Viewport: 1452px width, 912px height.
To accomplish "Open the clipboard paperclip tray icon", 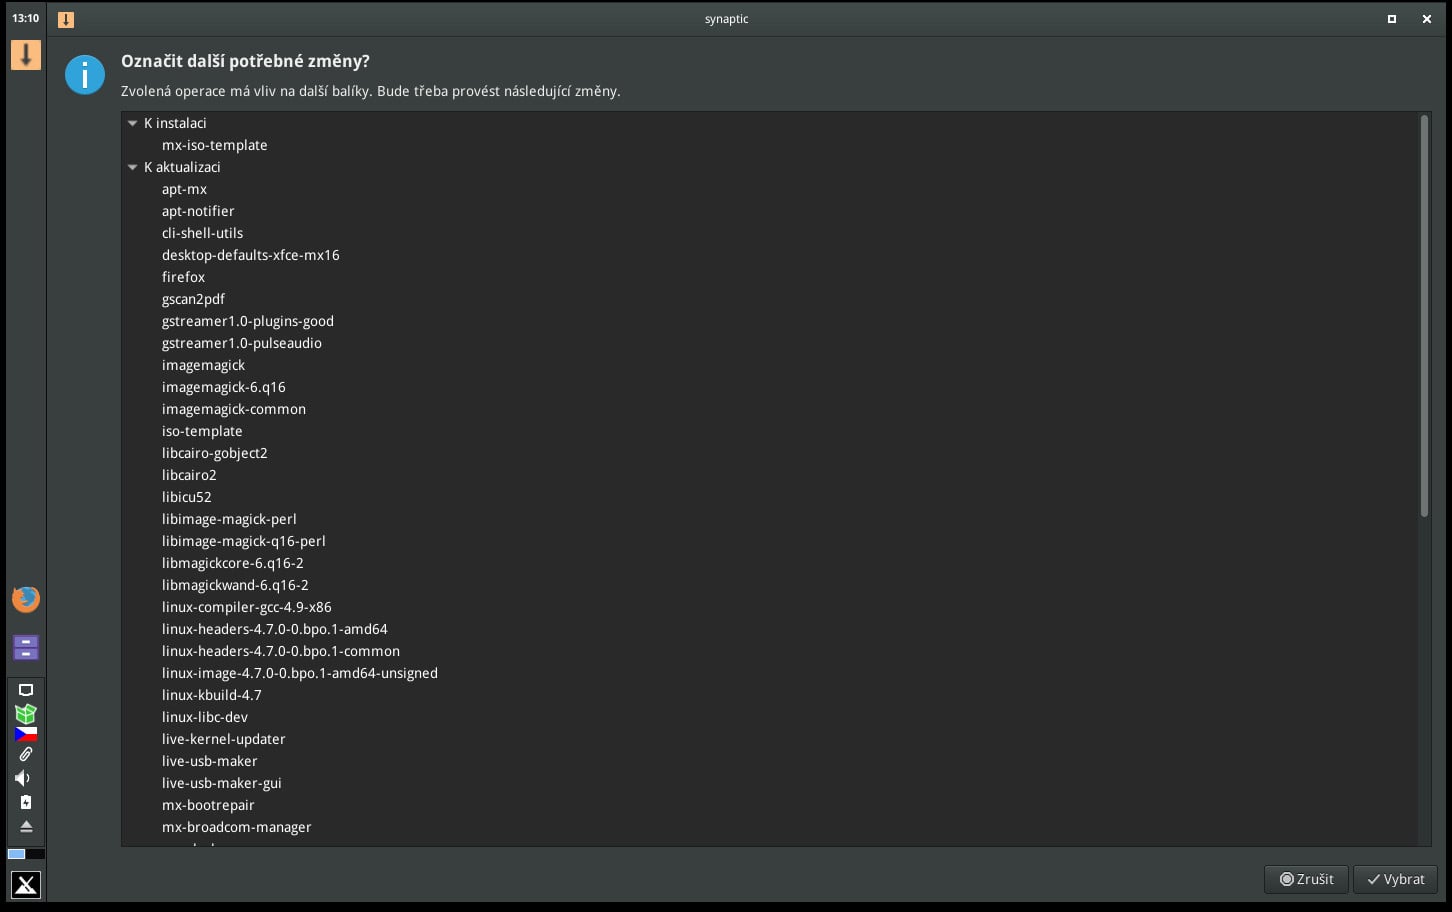I will 26,754.
